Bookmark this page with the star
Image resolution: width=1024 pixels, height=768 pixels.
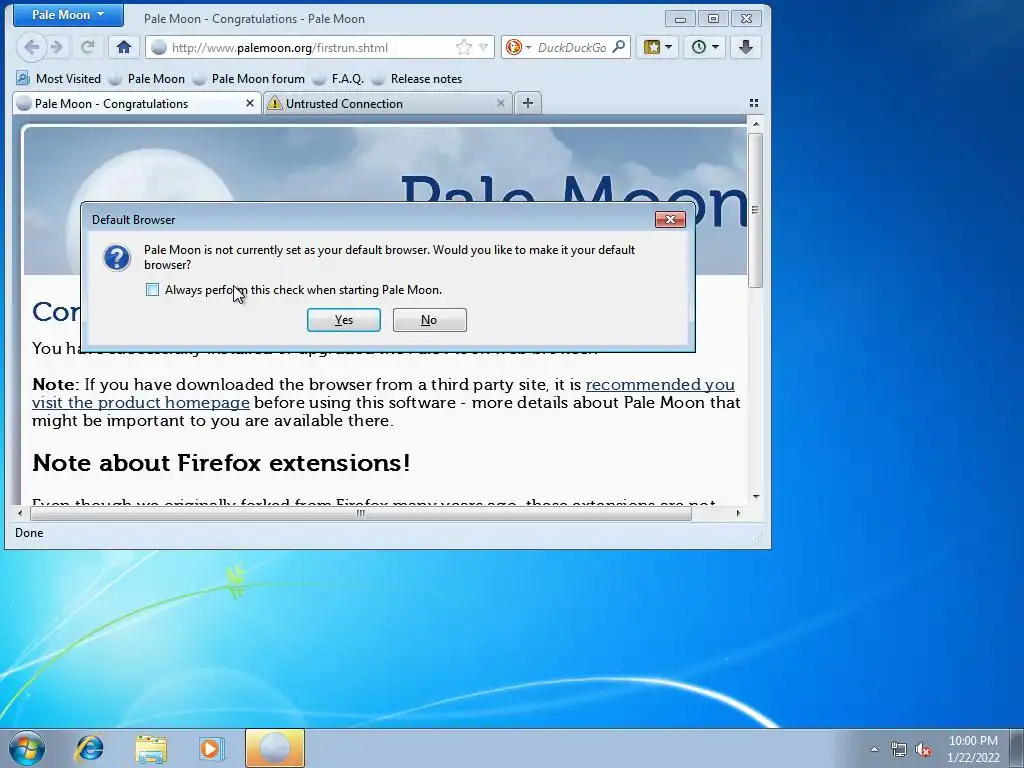click(x=464, y=47)
